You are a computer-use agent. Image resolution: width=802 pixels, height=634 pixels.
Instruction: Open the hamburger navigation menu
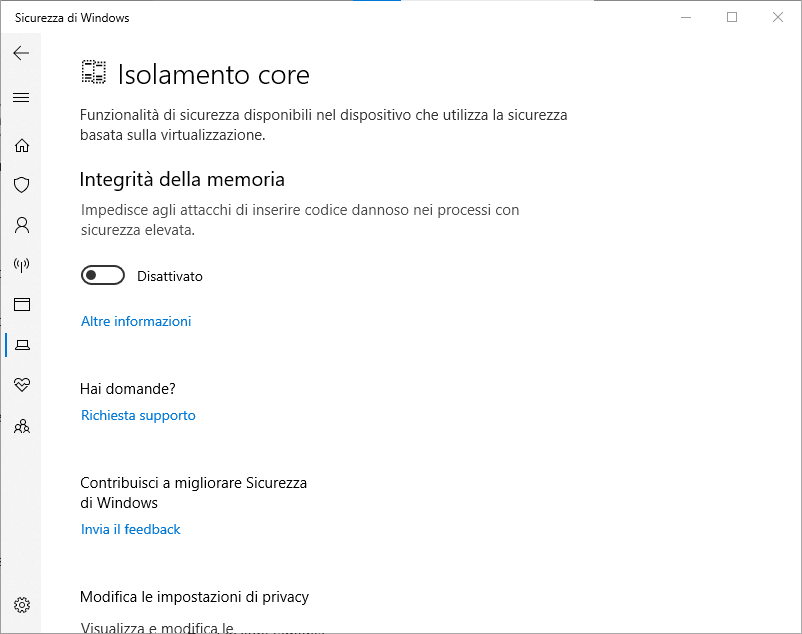(21, 97)
